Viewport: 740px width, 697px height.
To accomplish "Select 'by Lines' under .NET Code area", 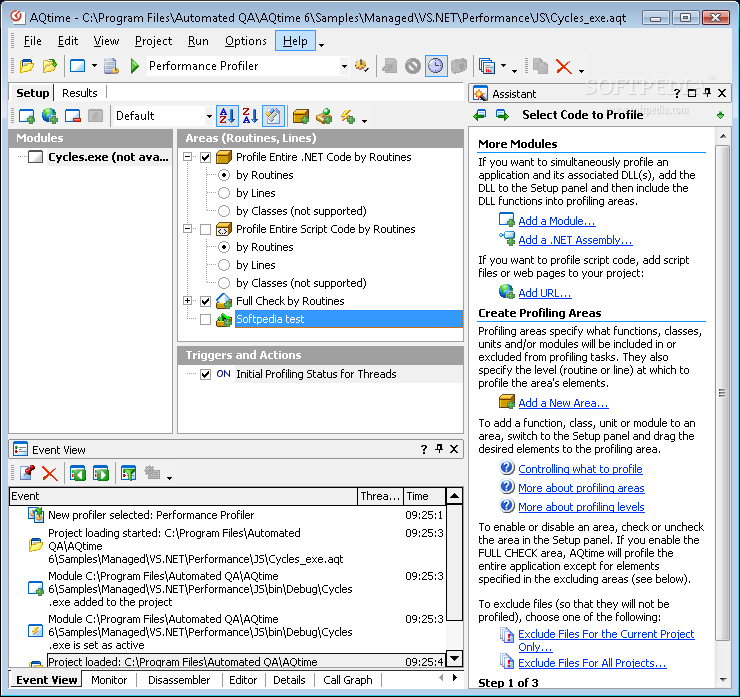I will [224, 193].
